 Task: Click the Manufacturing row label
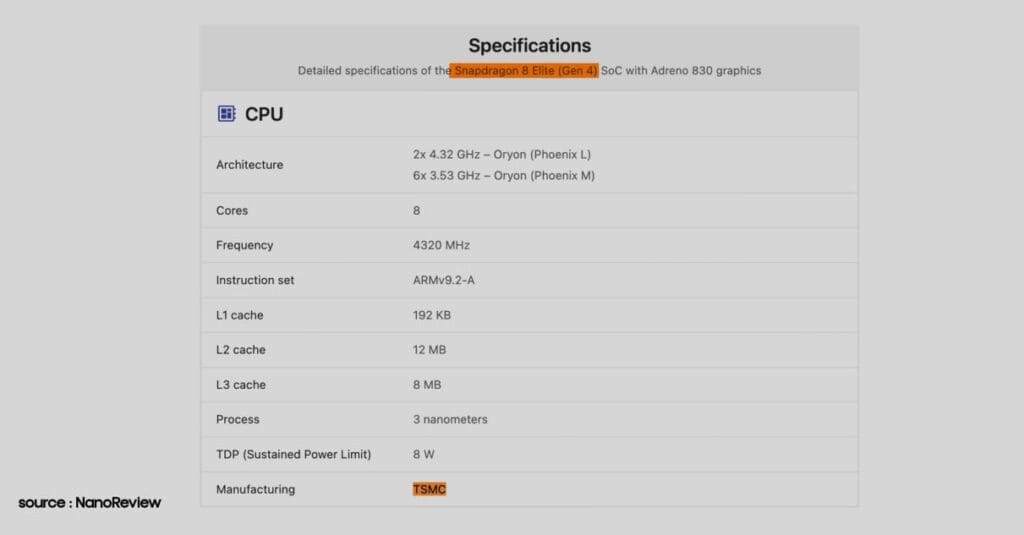pos(255,489)
